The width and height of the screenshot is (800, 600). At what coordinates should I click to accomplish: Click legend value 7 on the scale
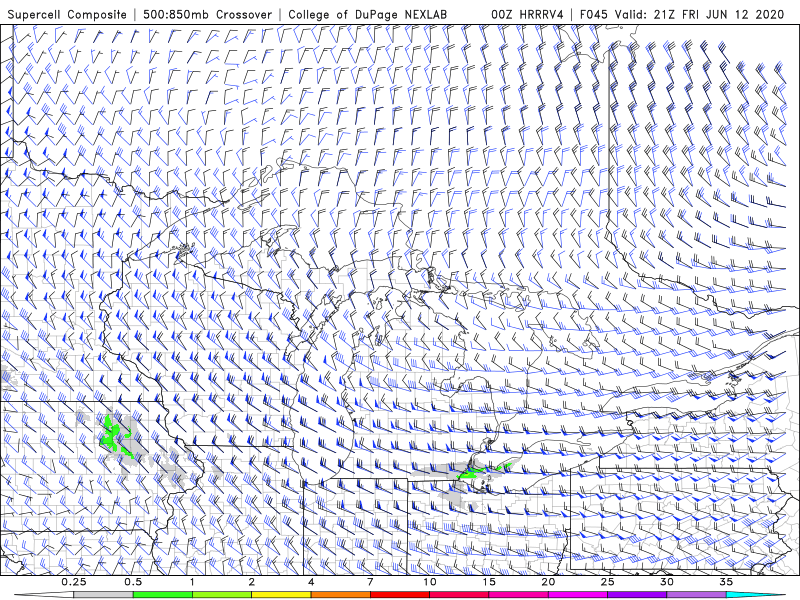(370, 582)
